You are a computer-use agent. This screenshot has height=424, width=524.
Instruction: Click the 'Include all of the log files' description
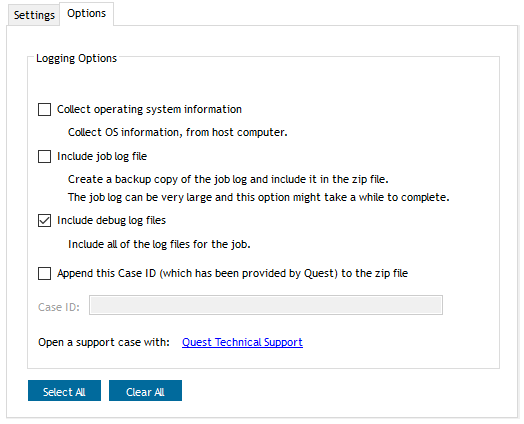click(x=159, y=244)
